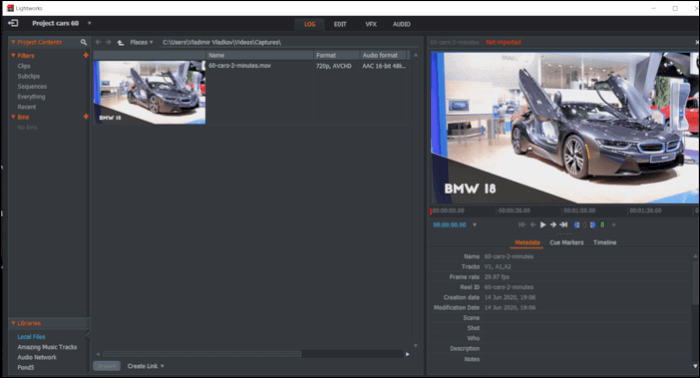The width and height of the screenshot is (700, 378).
Task: Add a new filter with the orange plus
Action: click(86, 55)
